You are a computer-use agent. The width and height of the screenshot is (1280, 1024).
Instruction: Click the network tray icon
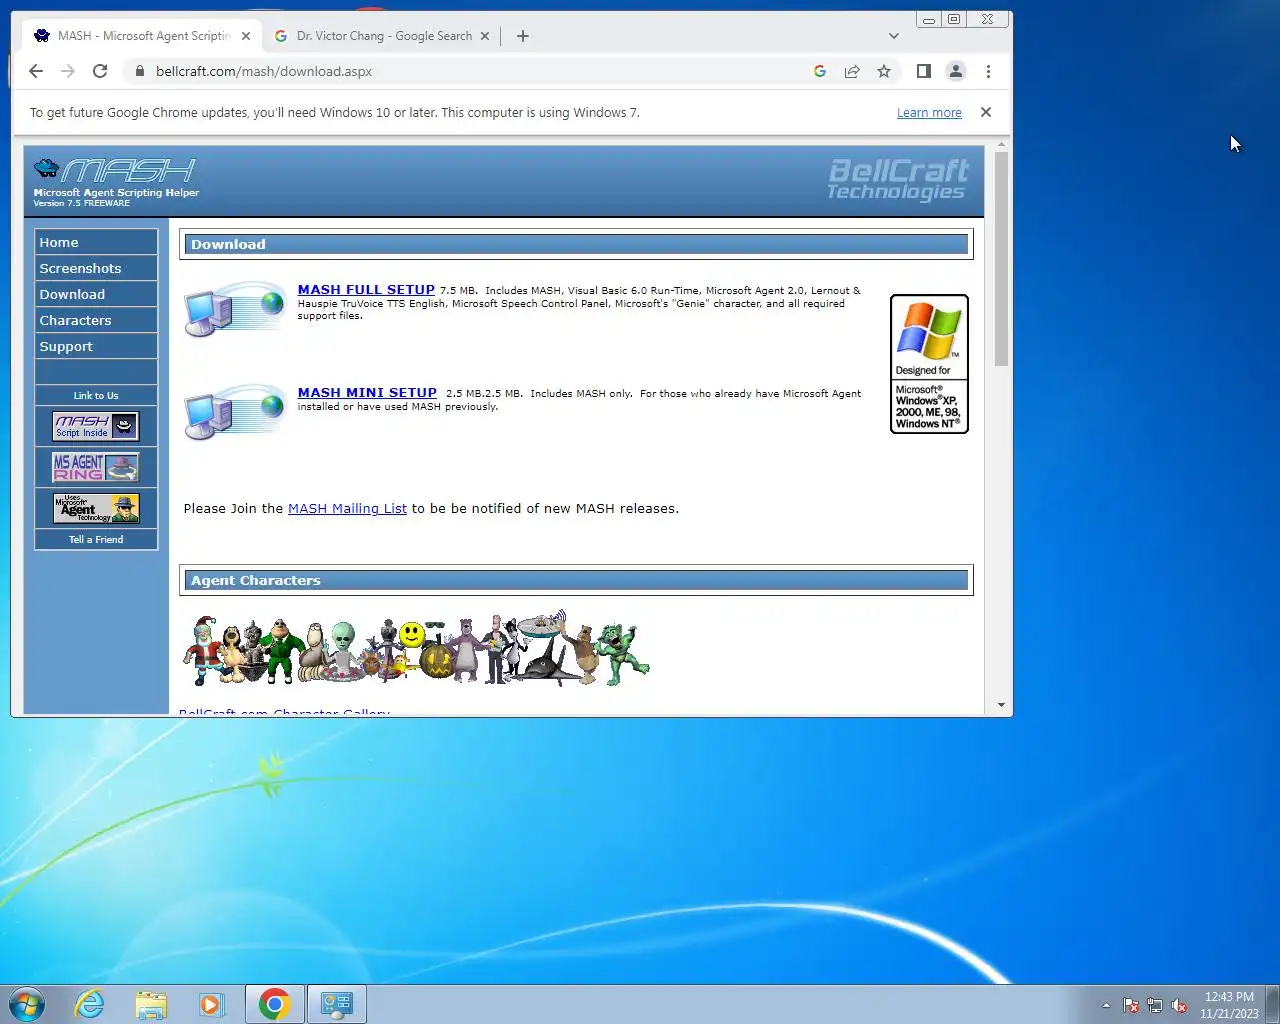(1155, 1005)
